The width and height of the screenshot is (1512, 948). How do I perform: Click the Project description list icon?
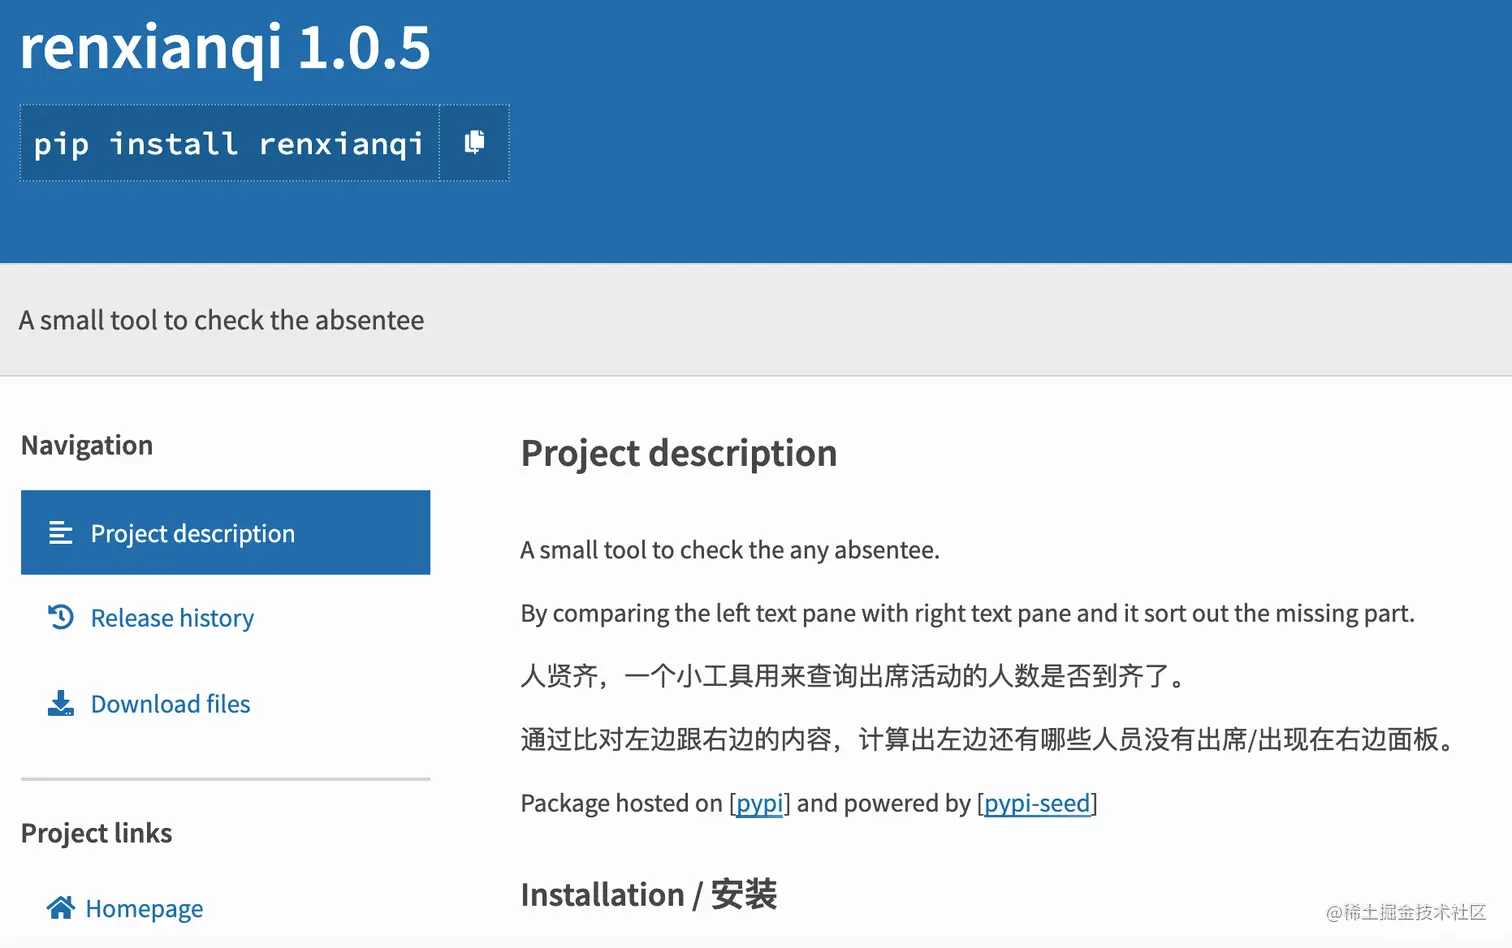[x=61, y=533]
